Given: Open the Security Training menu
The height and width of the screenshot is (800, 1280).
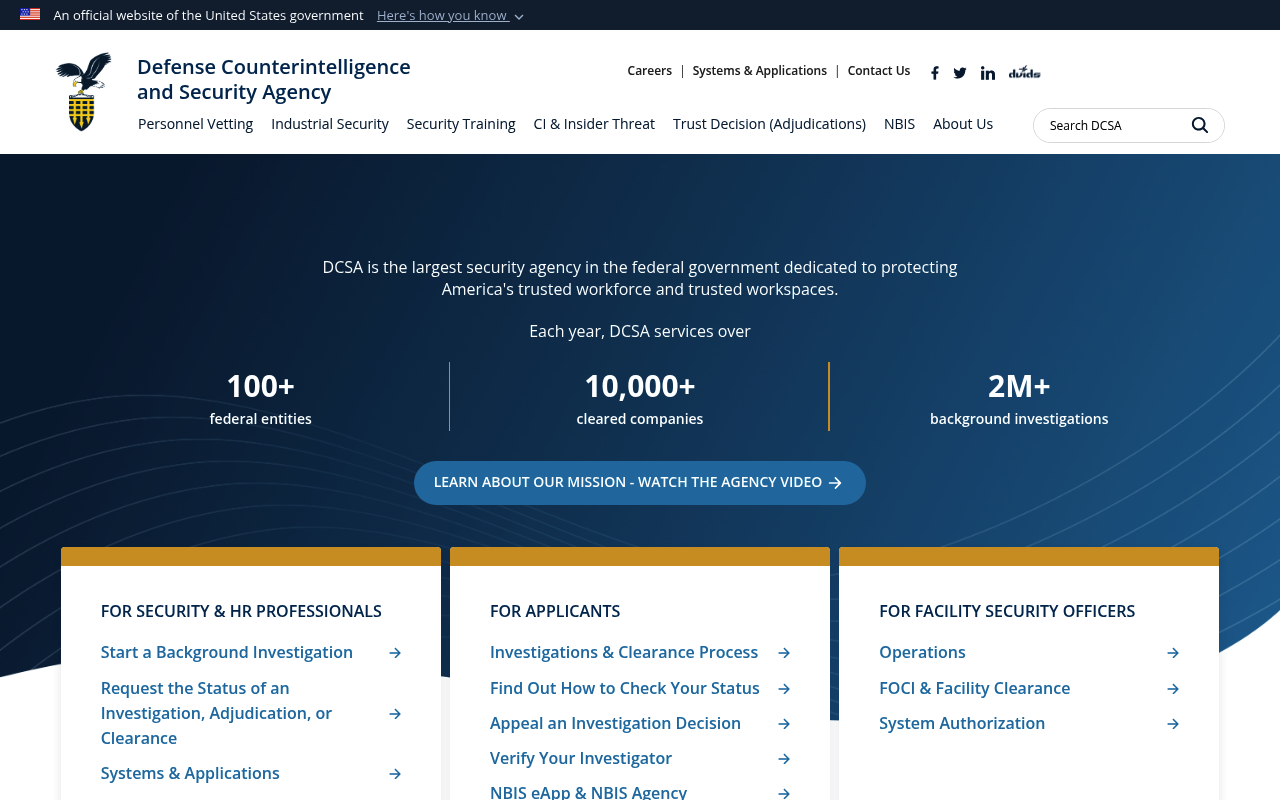Looking at the screenshot, I should coord(461,124).
